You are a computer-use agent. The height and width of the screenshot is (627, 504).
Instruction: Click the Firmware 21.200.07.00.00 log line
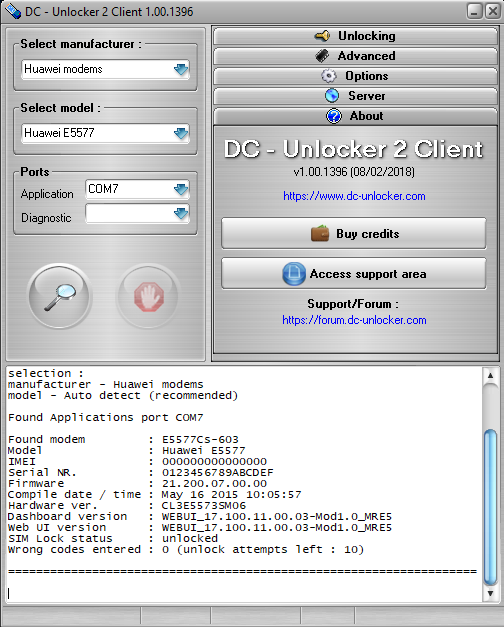tap(137, 483)
